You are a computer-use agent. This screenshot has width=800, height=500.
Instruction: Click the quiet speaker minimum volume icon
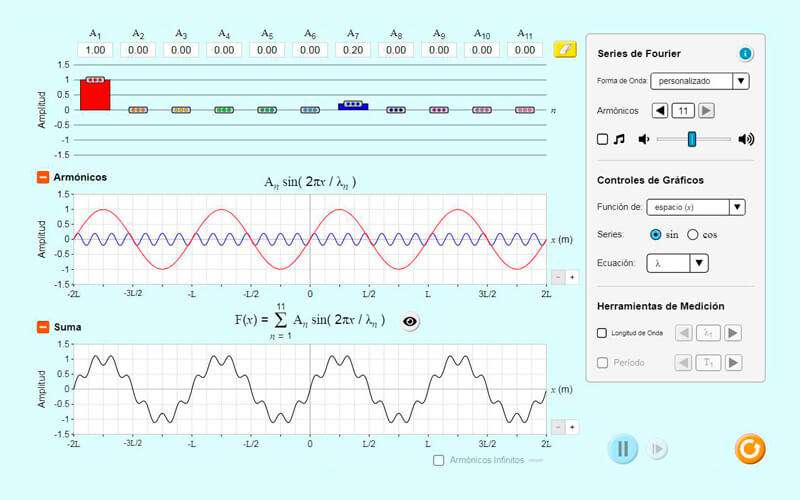pyautogui.click(x=644, y=139)
